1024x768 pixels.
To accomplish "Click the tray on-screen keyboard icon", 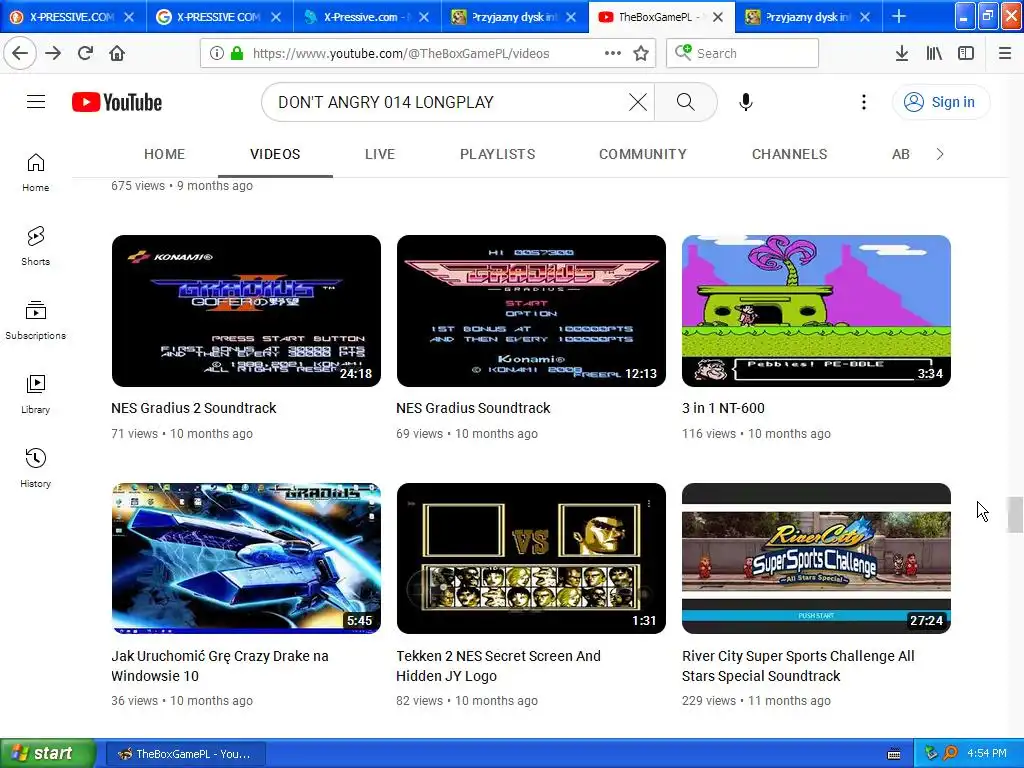I will [894, 754].
